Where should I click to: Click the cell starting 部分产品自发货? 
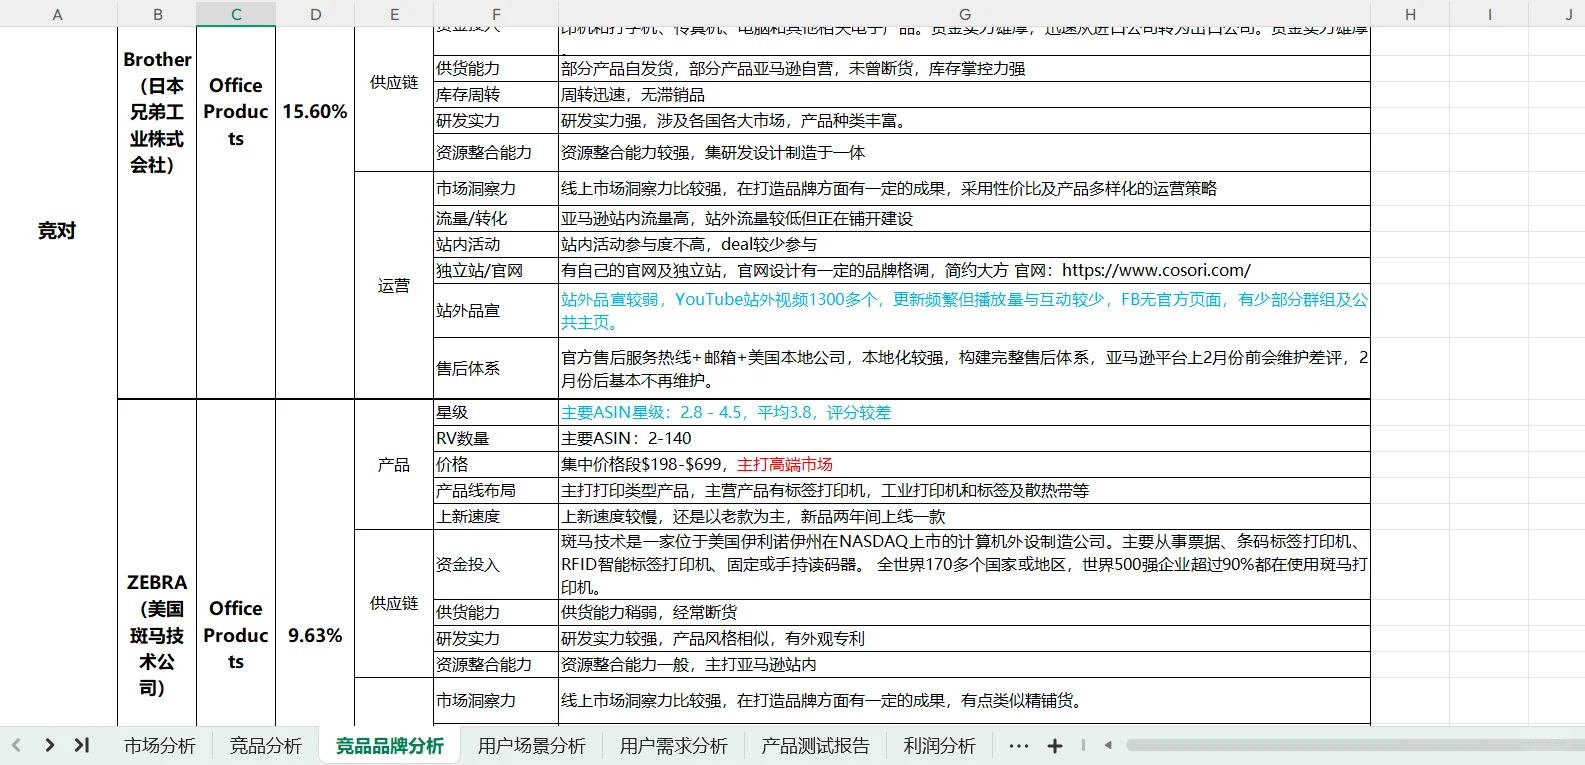click(964, 69)
